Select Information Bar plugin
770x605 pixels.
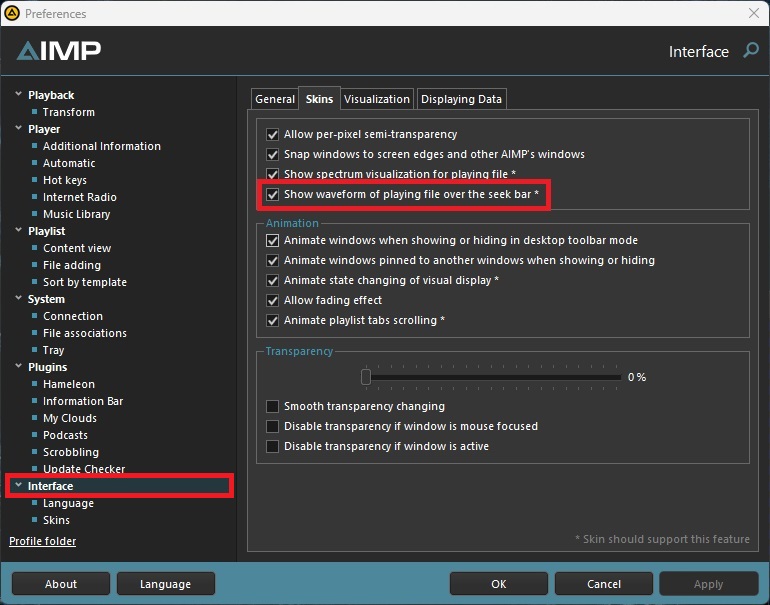tap(83, 401)
